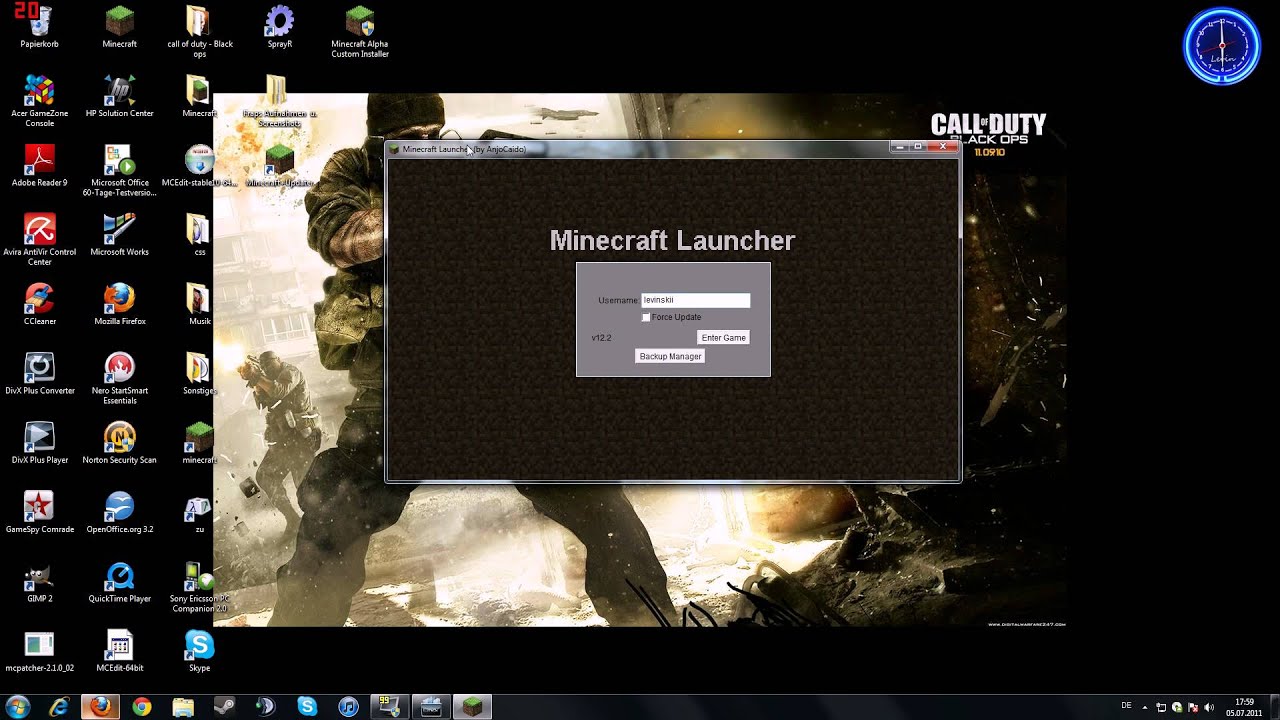Click the Windows Start button
The height and width of the screenshot is (720, 1280).
(18, 707)
